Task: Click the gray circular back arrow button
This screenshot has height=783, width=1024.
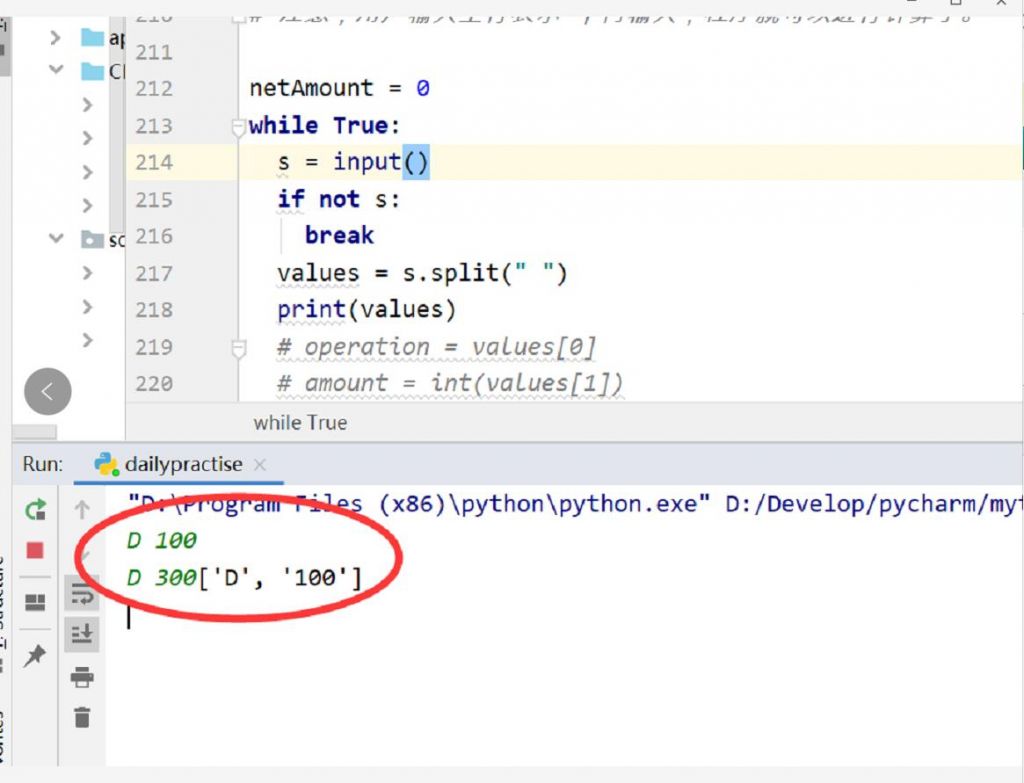Action: click(x=48, y=391)
